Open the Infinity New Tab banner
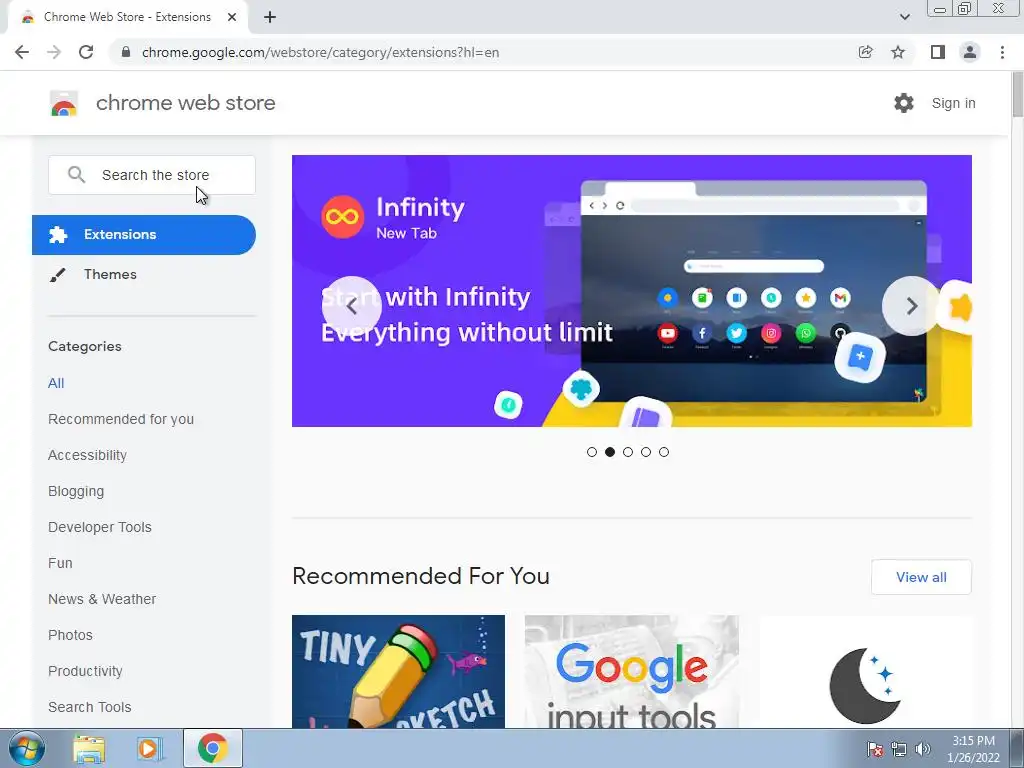The height and width of the screenshot is (768, 1024). [632, 291]
